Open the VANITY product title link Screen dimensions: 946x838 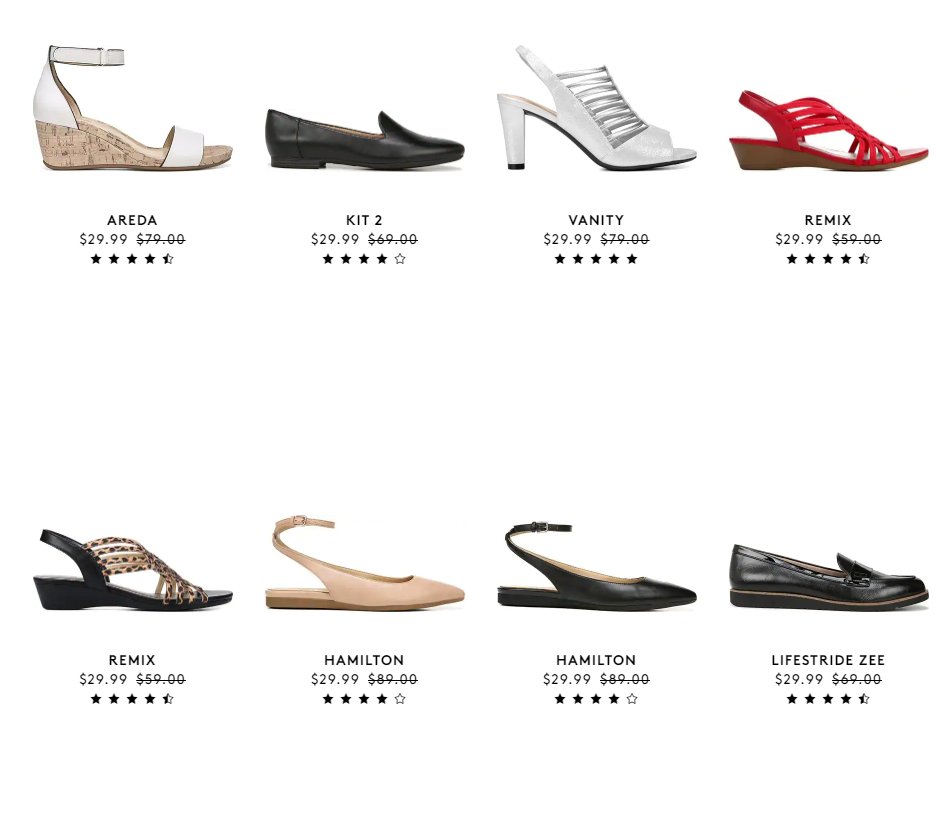click(596, 220)
